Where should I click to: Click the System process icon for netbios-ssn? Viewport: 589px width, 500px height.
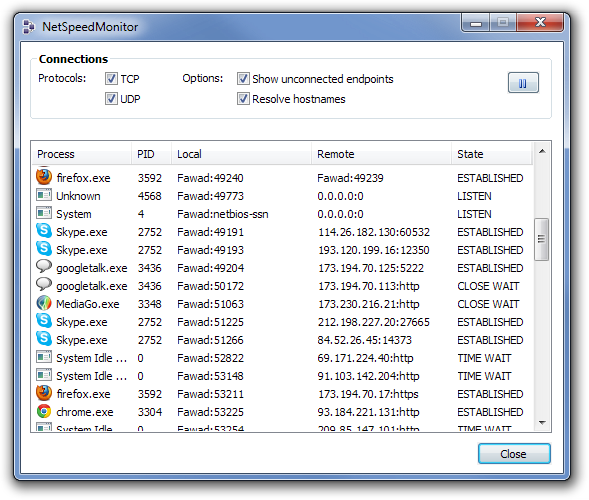(x=44, y=213)
